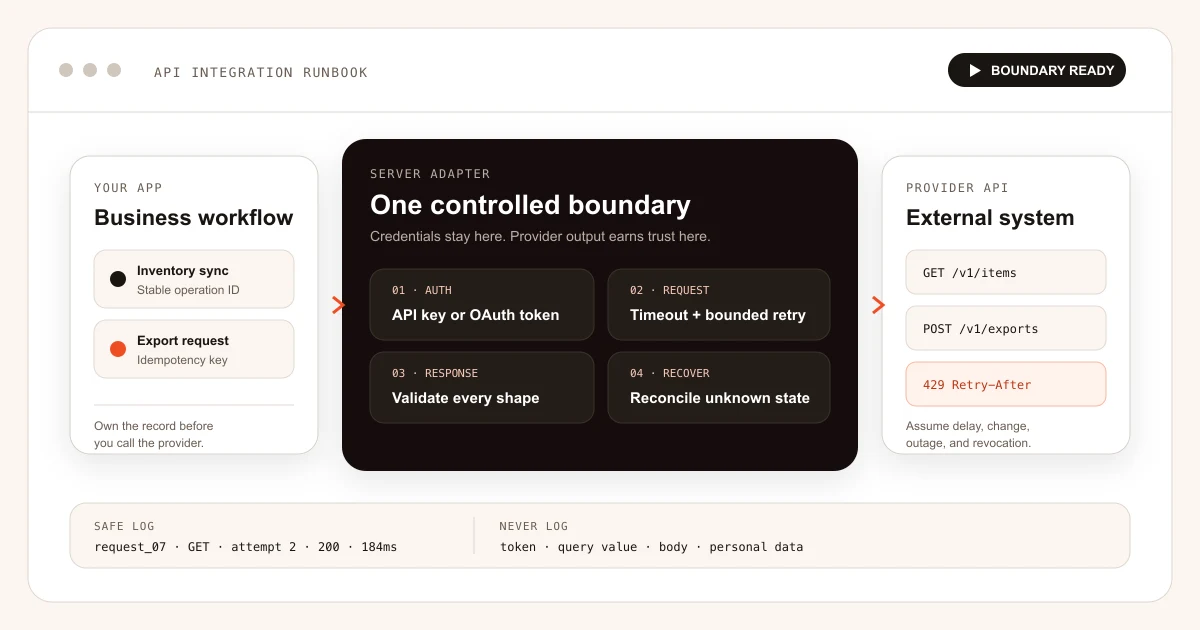Click the Boundary Ready button
This screenshot has height=630, width=1200.
tap(1037, 70)
